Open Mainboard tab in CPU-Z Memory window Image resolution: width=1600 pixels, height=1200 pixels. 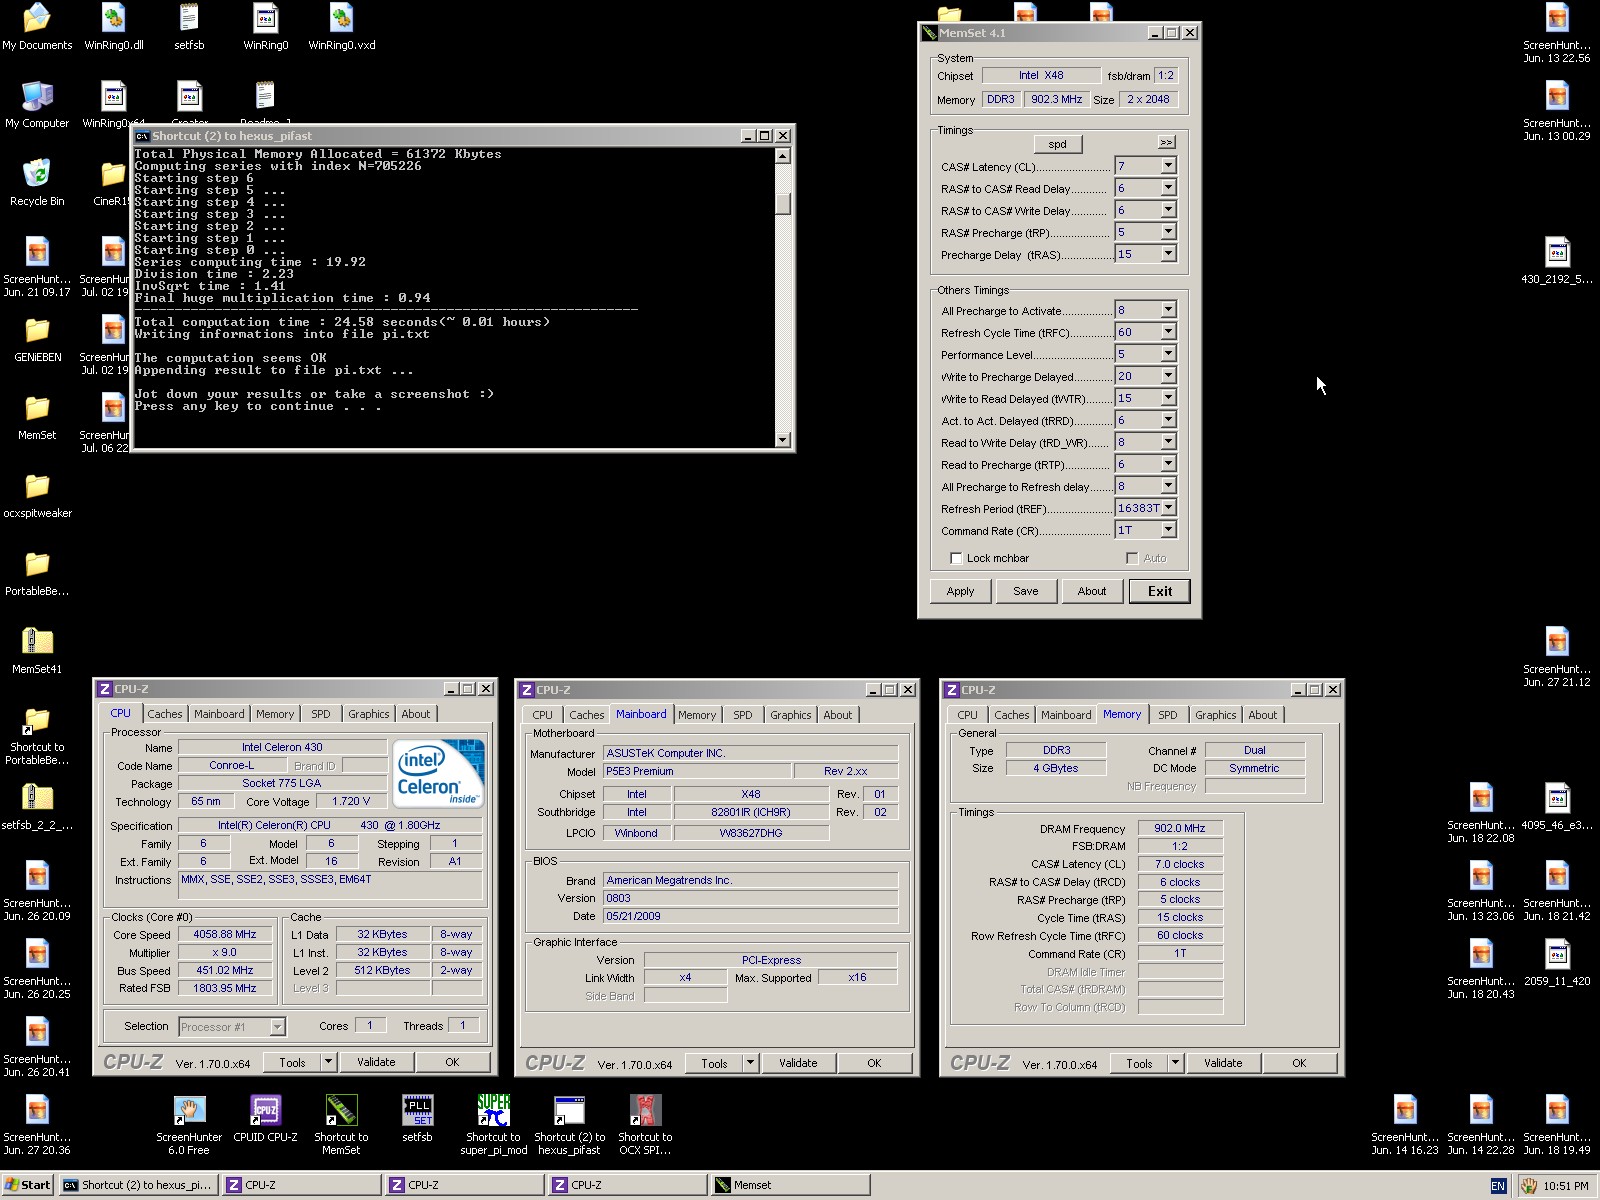pyautogui.click(x=1066, y=715)
